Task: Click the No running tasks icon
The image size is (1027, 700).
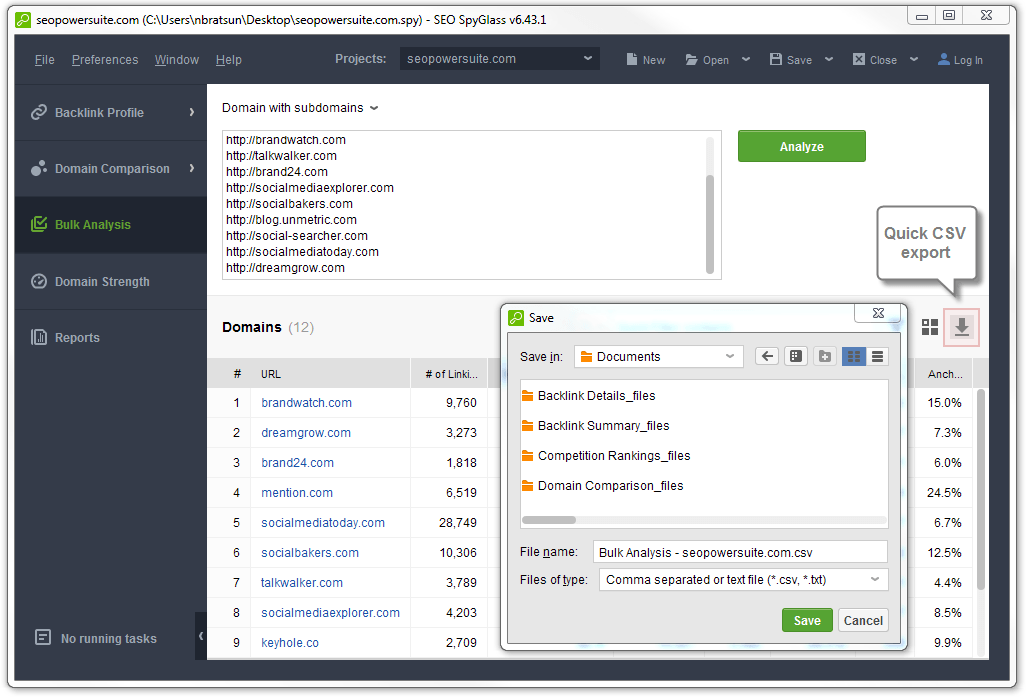Action: 43,637
